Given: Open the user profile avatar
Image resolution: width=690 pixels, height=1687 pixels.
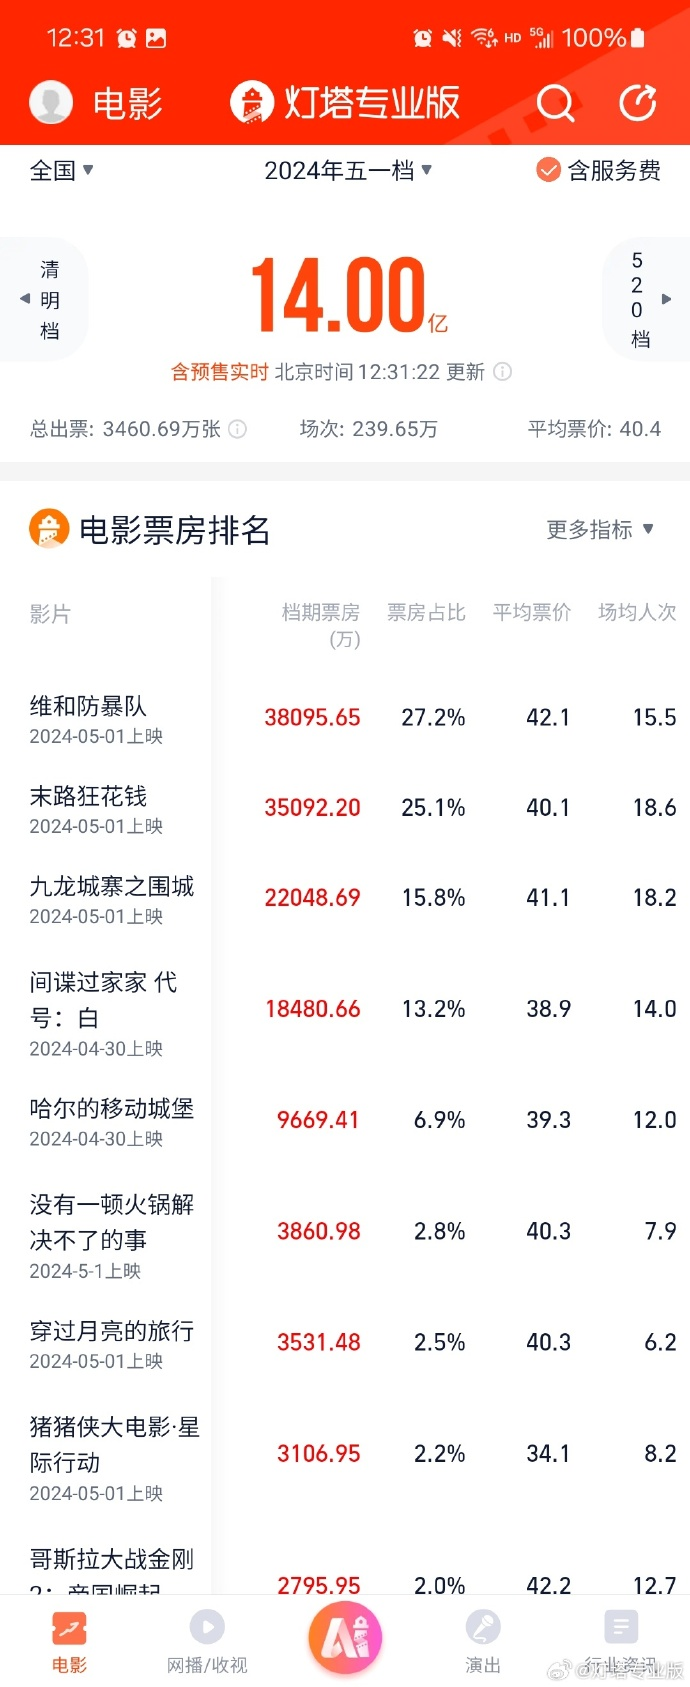Looking at the screenshot, I should coord(51,102).
